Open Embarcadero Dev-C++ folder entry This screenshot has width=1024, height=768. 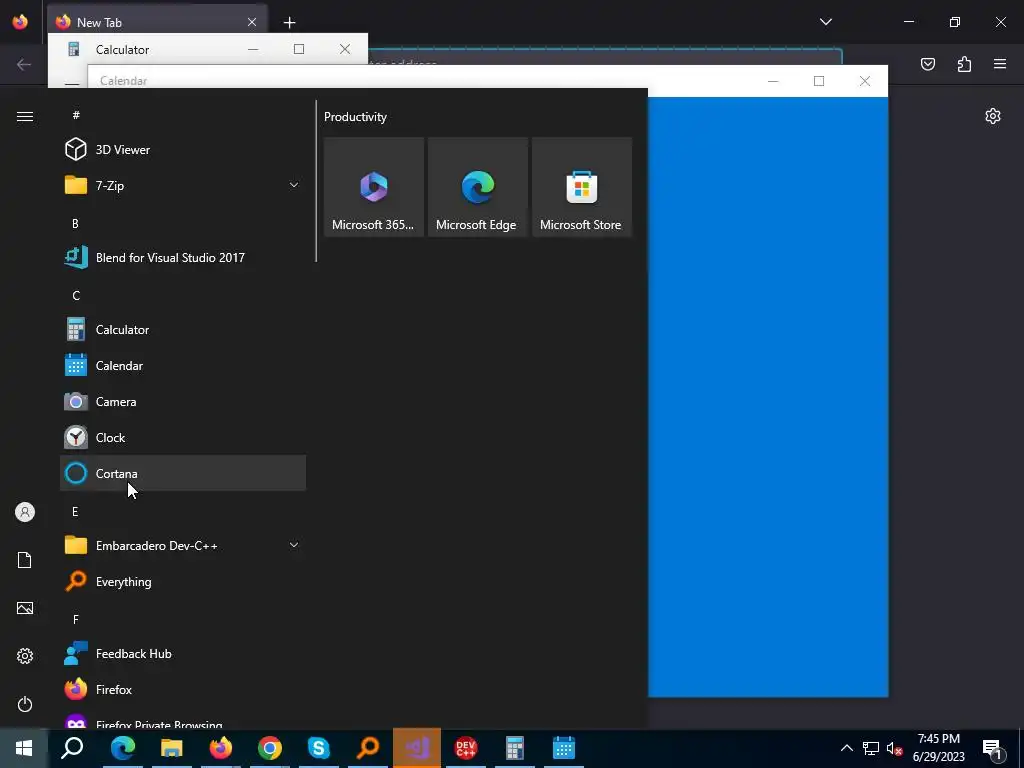[x=183, y=545]
